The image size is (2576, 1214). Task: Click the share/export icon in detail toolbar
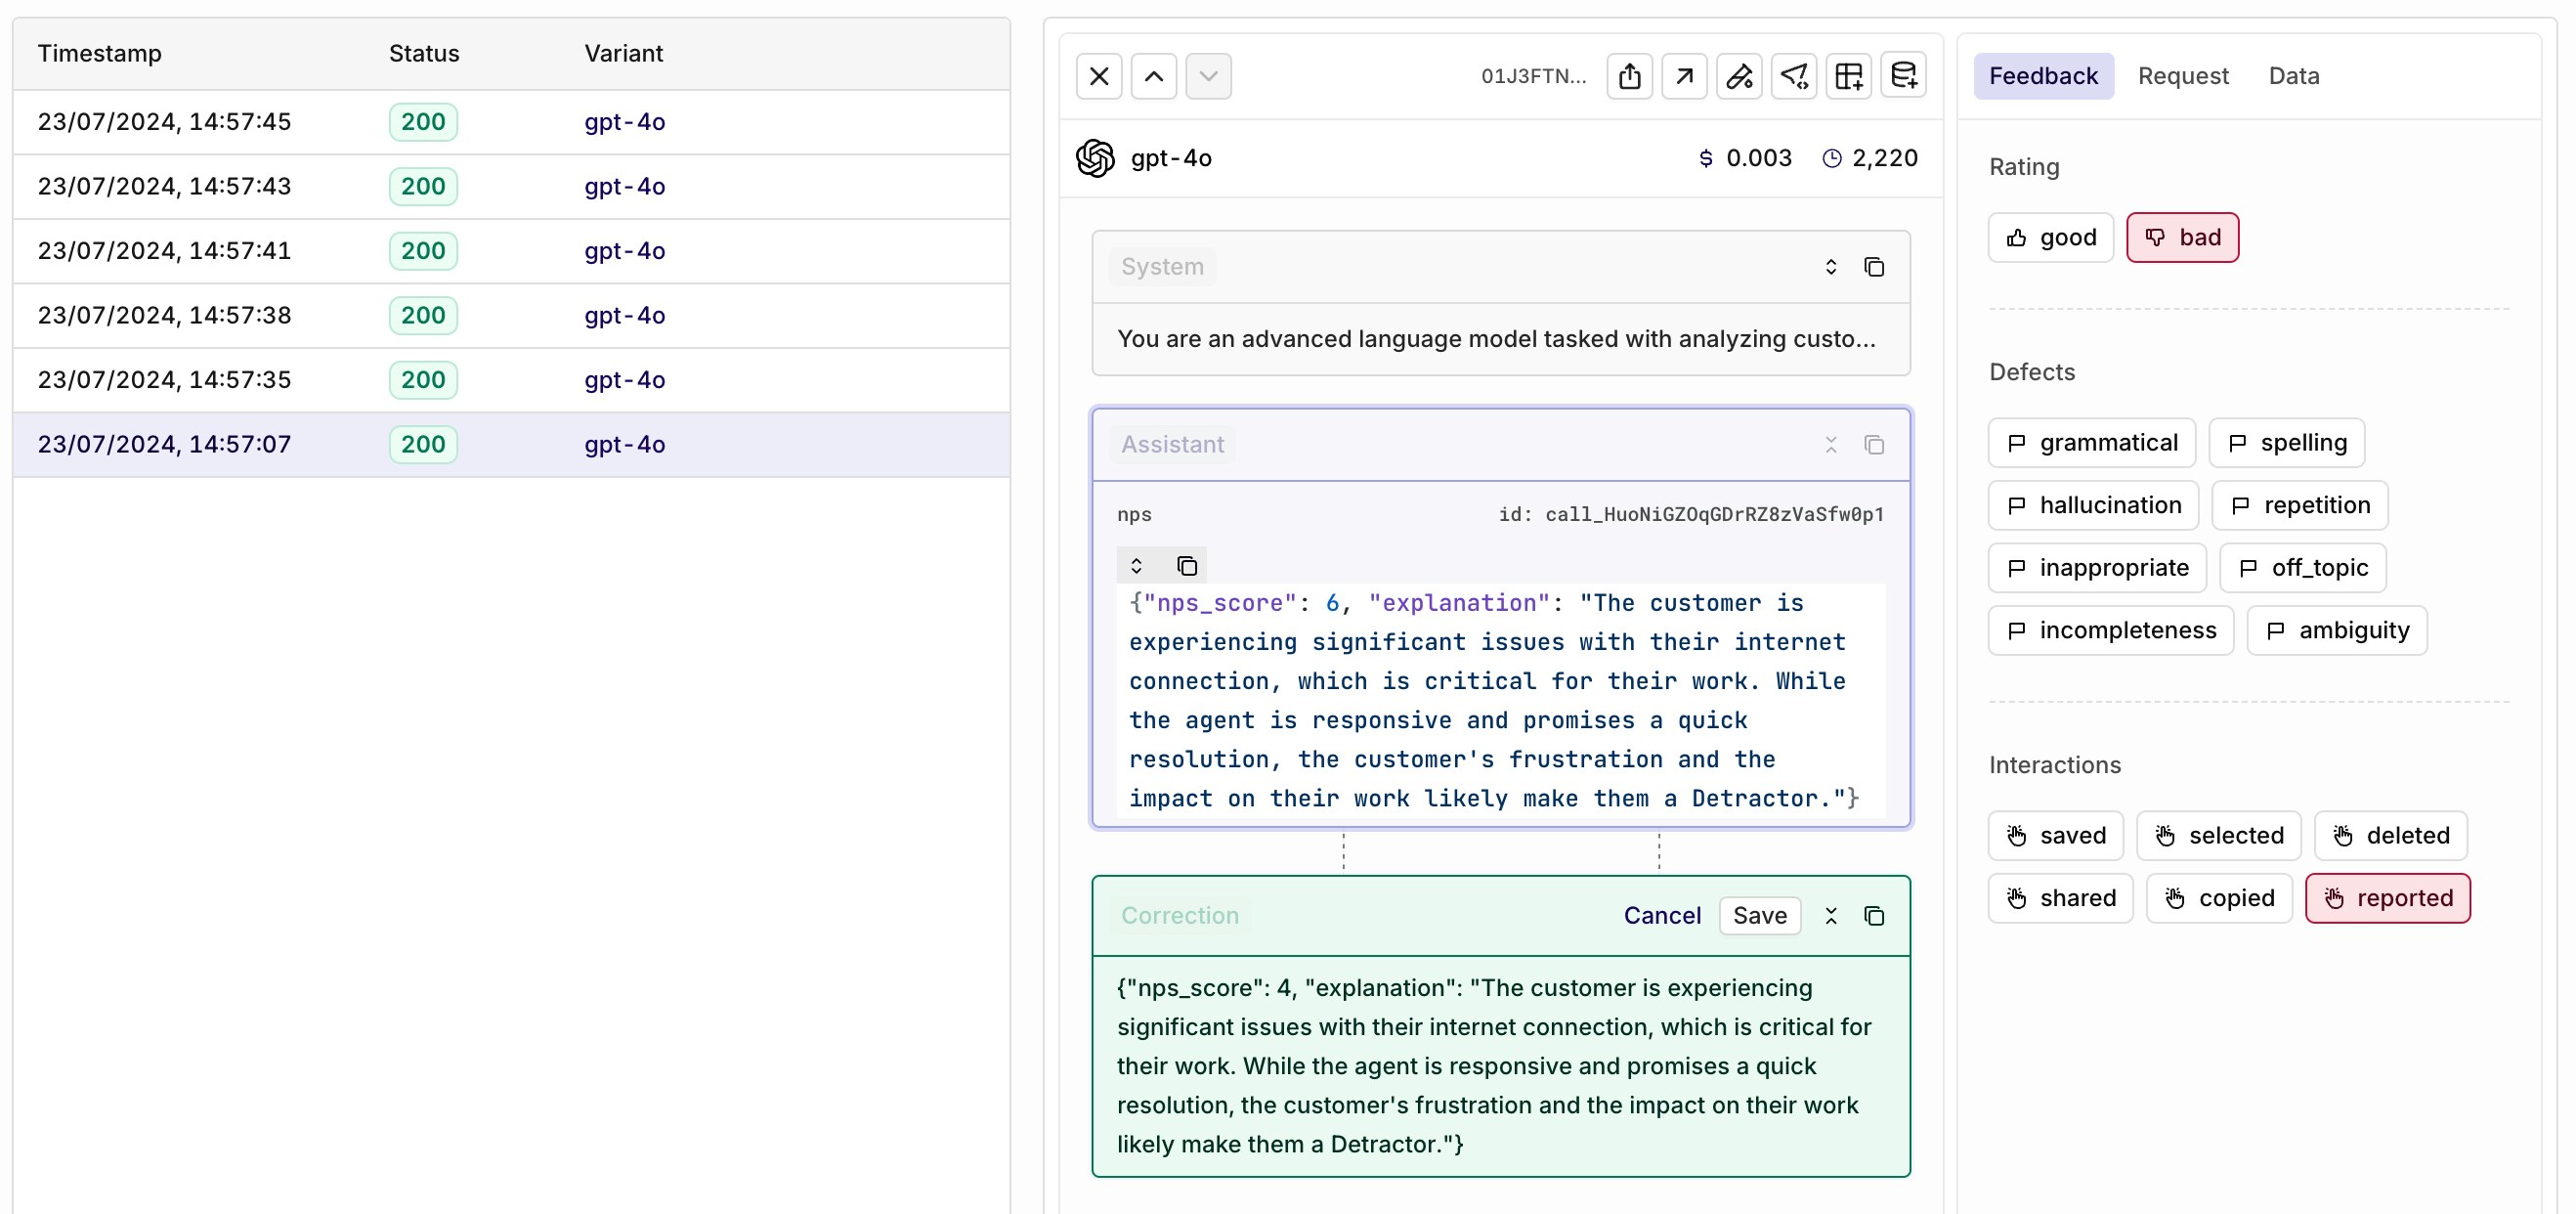pos(1629,76)
